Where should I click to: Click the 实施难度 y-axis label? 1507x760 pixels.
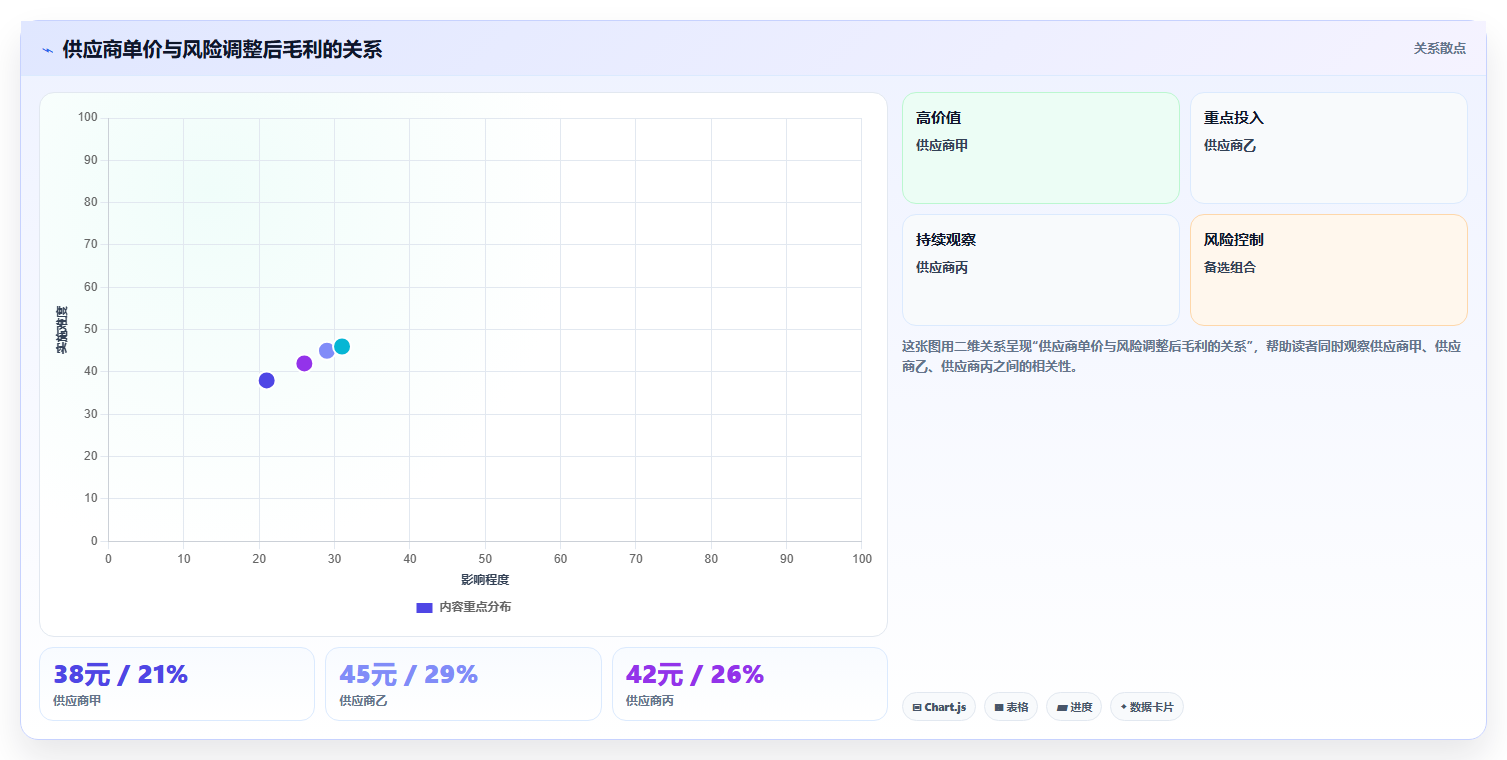click(62, 330)
